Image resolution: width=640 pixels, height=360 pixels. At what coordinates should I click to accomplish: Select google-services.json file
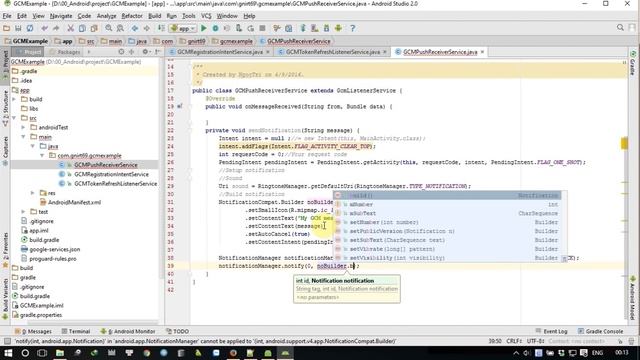pyautogui.click(x=55, y=249)
